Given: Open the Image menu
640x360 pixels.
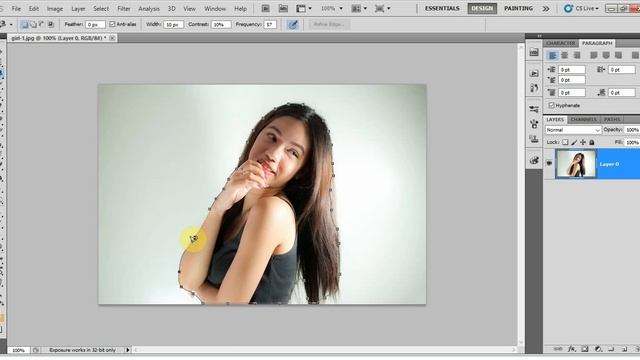Looking at the screenshot, I should 55,9.
